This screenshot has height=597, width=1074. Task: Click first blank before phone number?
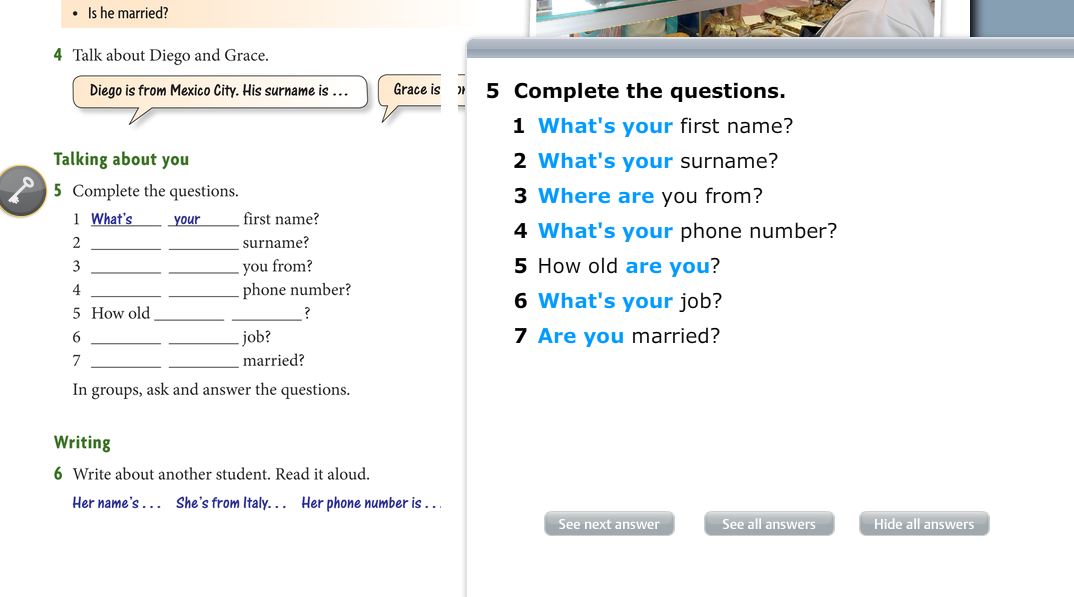(126, 290)
